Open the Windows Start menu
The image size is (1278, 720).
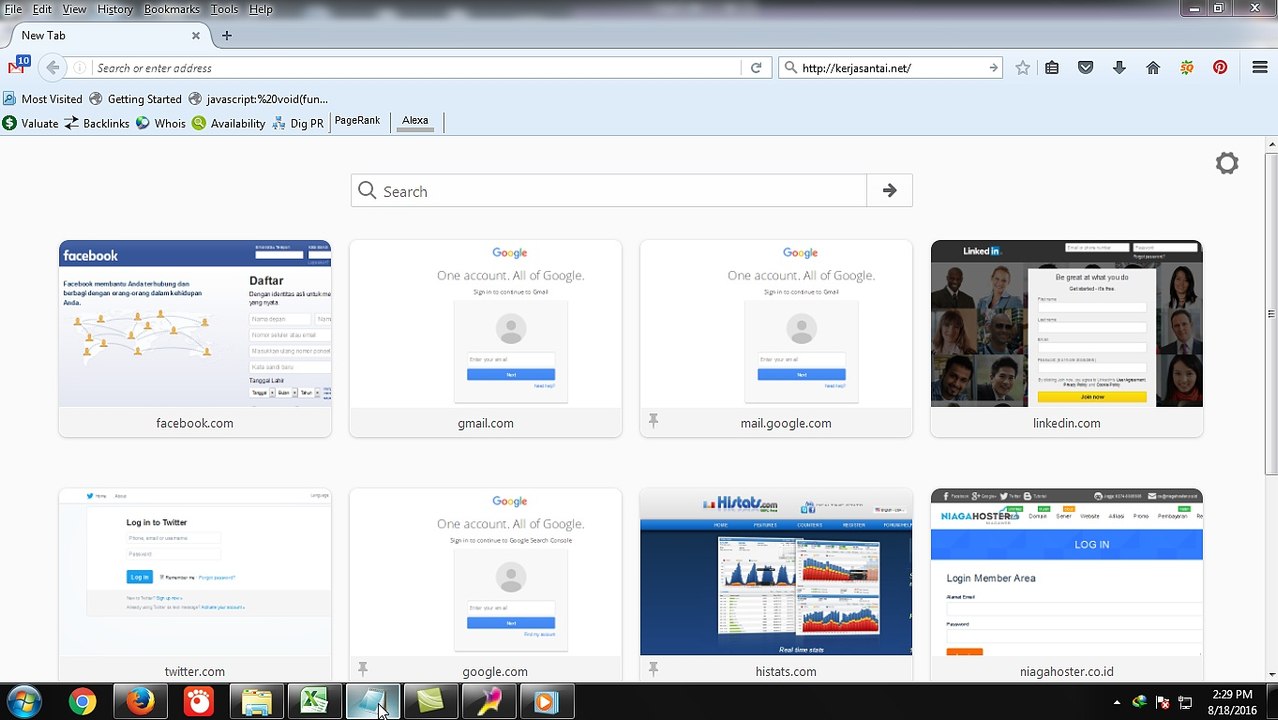click(23, 702)
